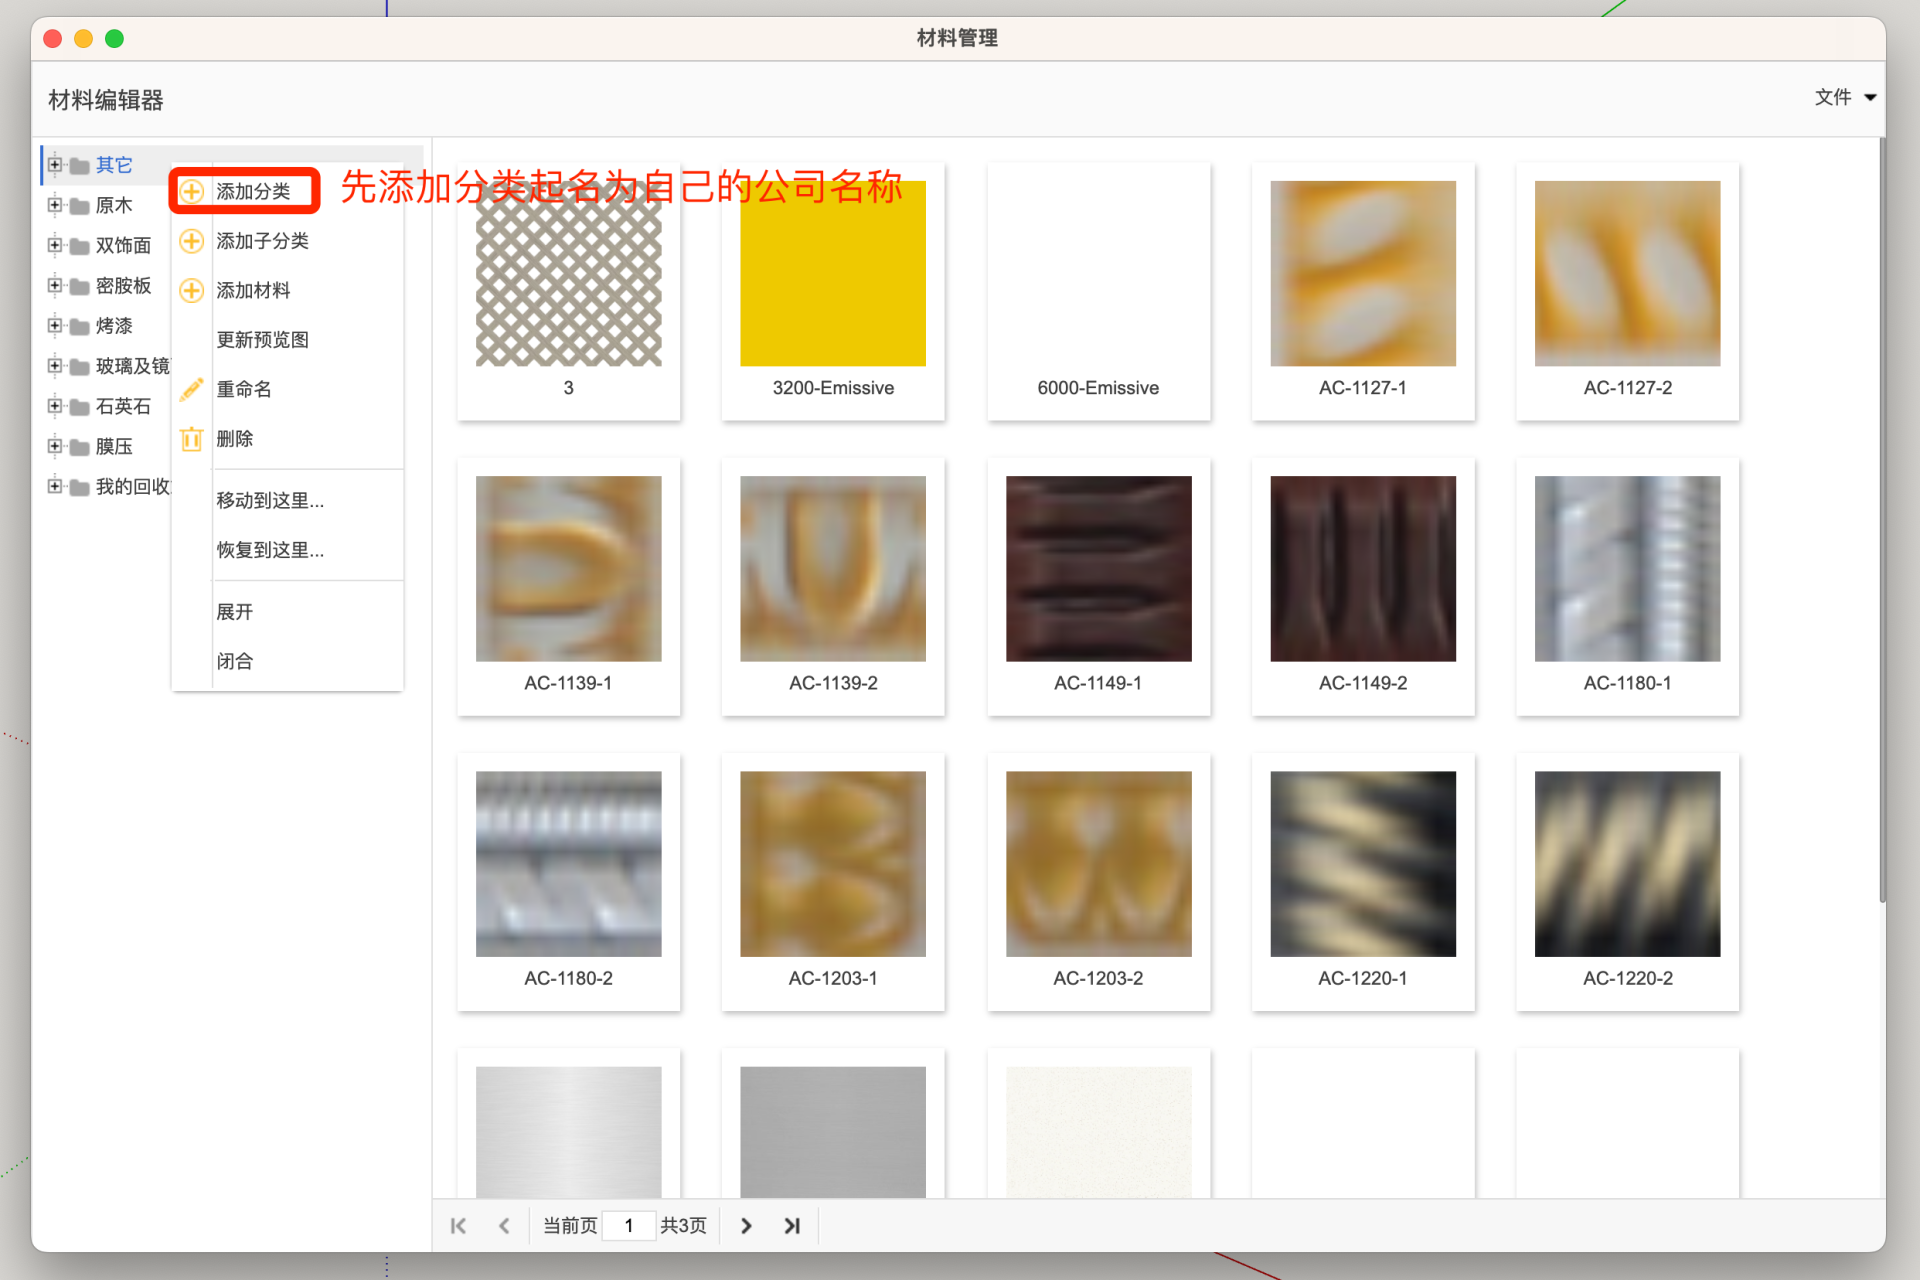Image resolution: width=1920 pixels, height=1280 pixels.
Task: Expand the 其它 tree node
Action: [55, 165]
